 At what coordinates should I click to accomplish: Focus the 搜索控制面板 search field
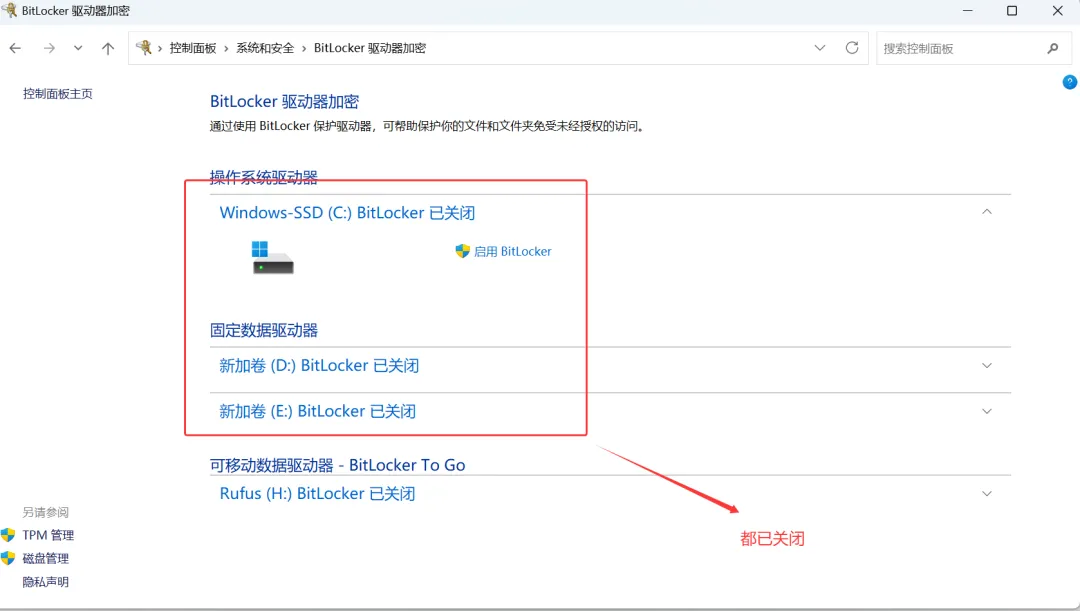point(973,48)
